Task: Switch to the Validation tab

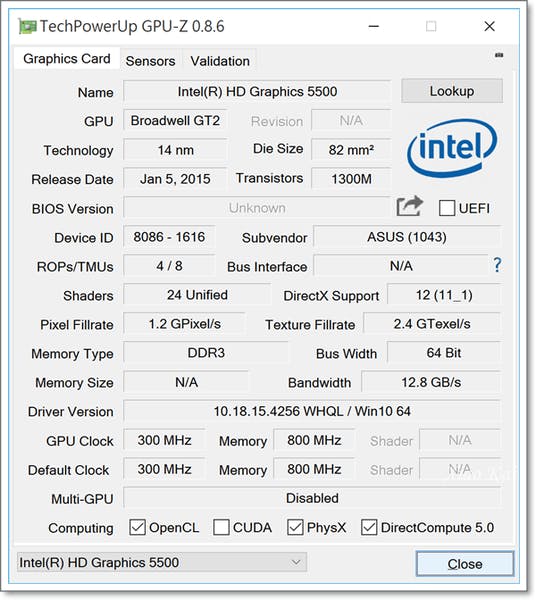Action: (x=220, y=61)
